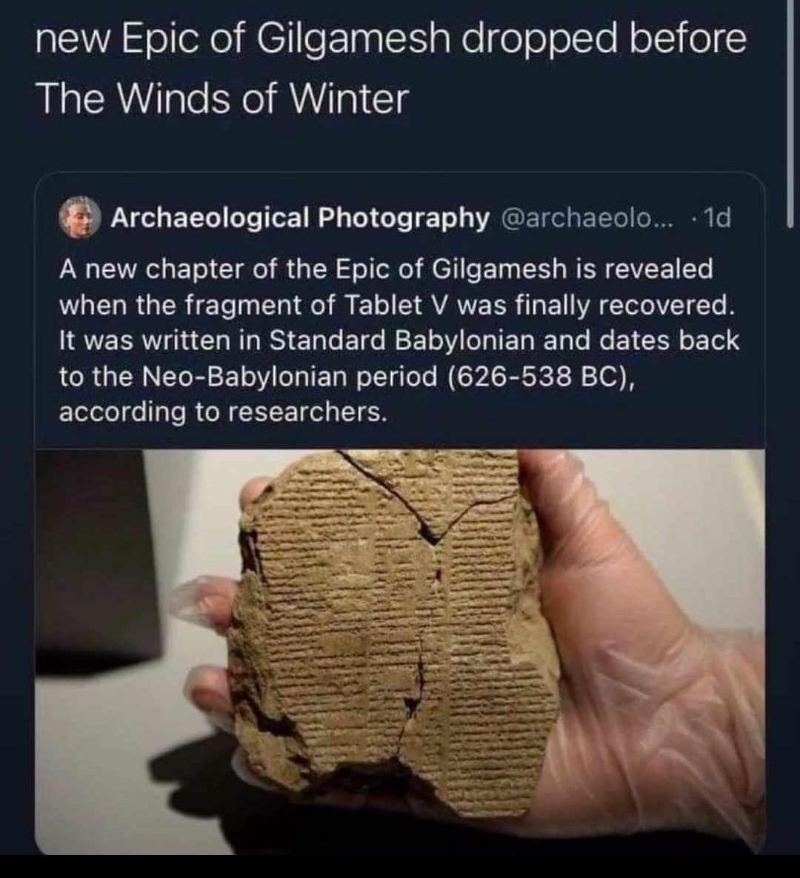The width and height of the screenshot is (800, 878).
Task: Click the 1d timestamp on quoted tweet
Action: pos(717,217)
